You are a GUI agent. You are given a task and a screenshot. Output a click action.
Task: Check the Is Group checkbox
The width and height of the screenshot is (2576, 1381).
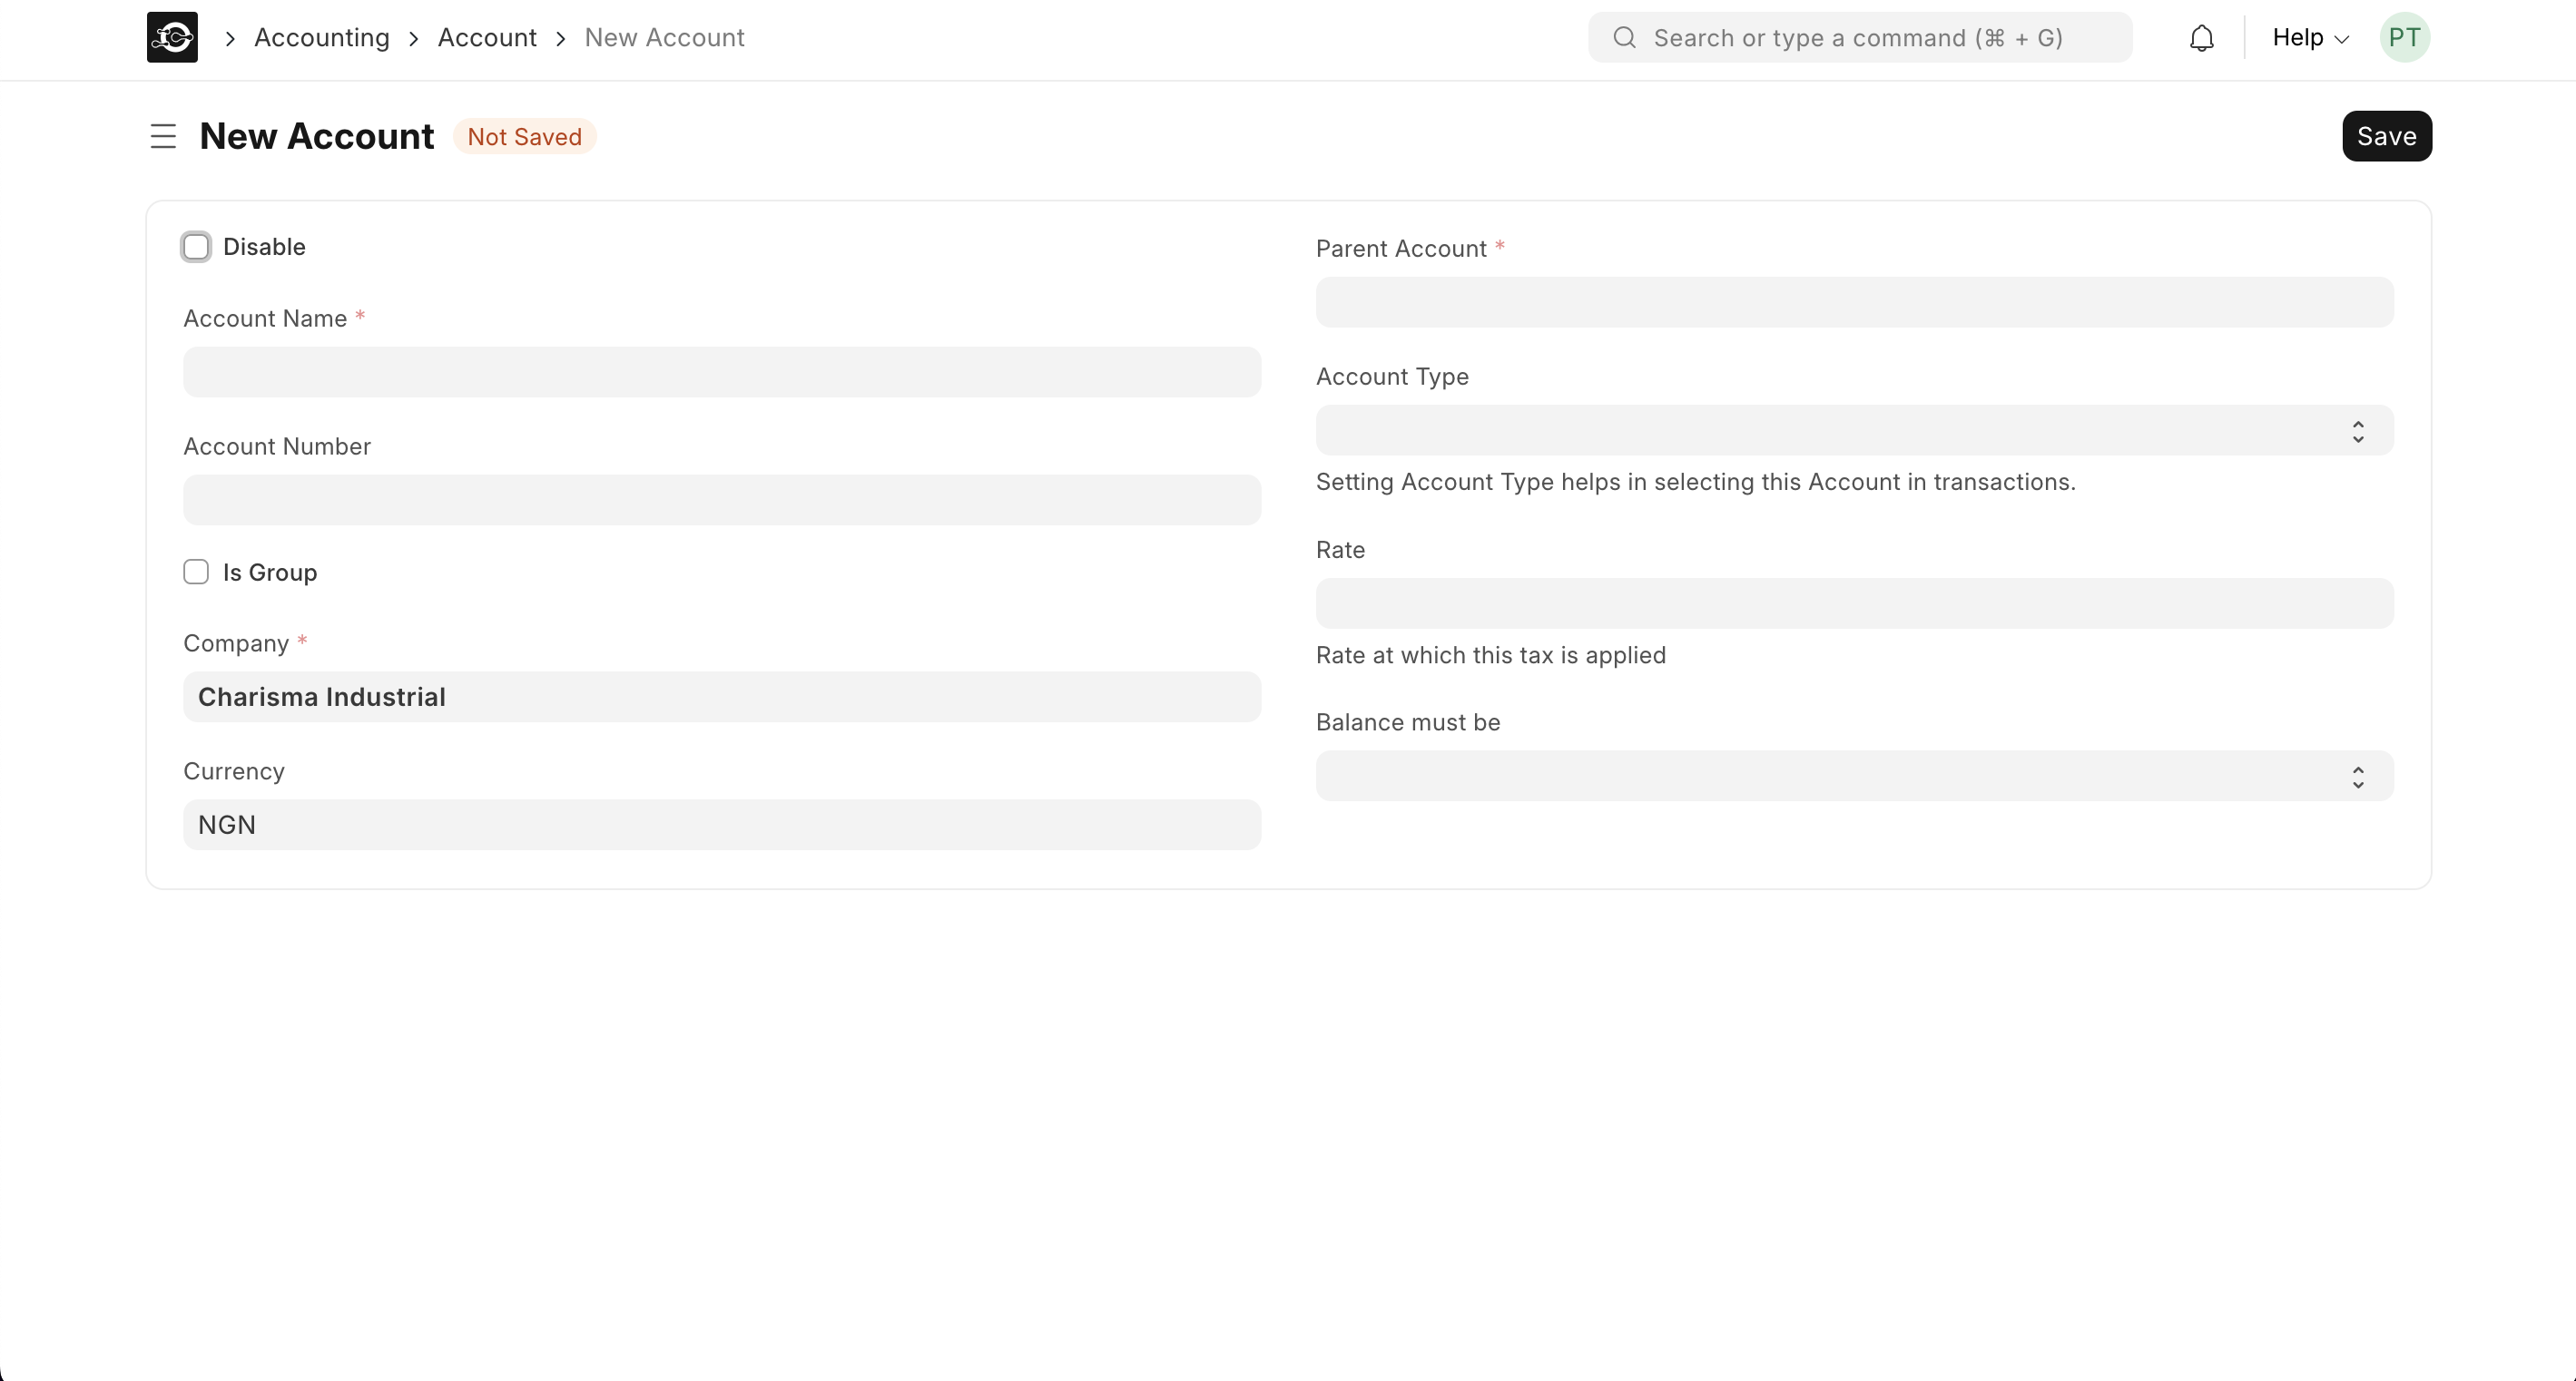[x=196, y=571]
